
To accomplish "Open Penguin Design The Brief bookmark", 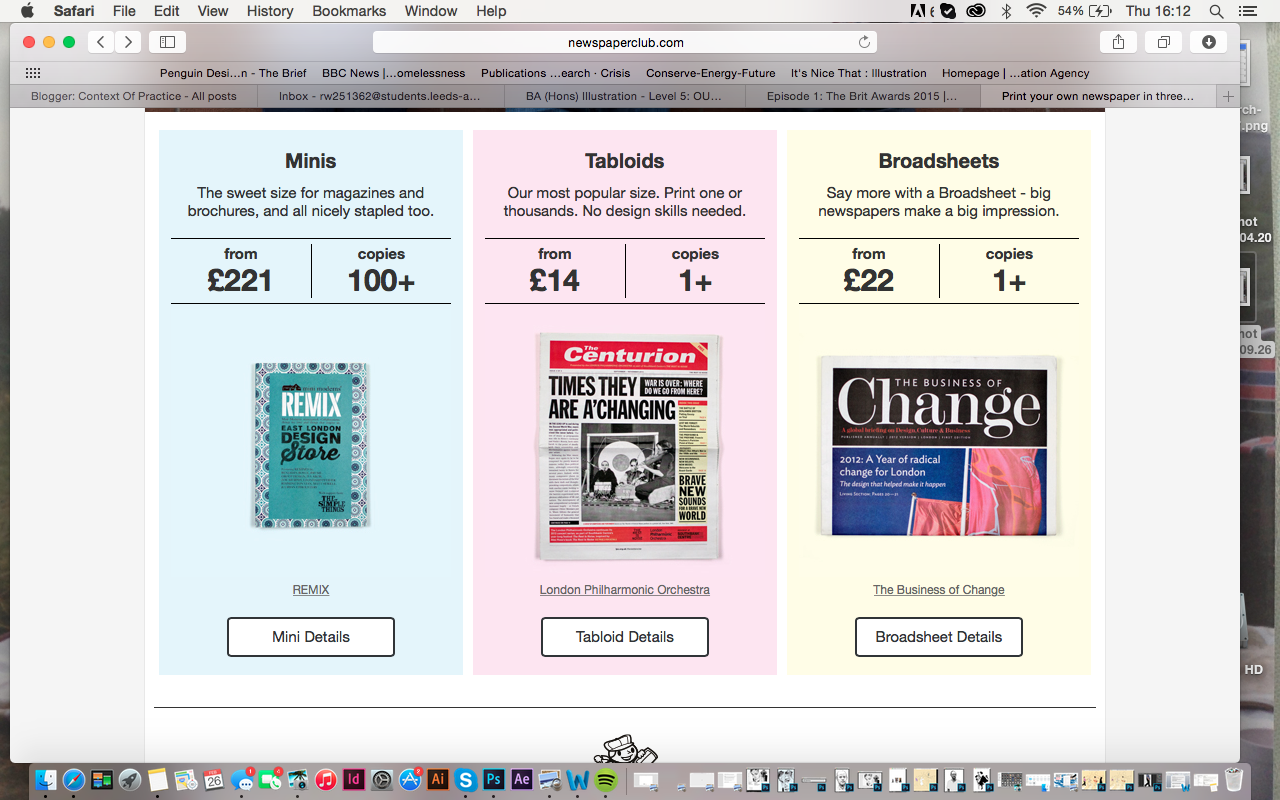I will (x=233, y=73).
